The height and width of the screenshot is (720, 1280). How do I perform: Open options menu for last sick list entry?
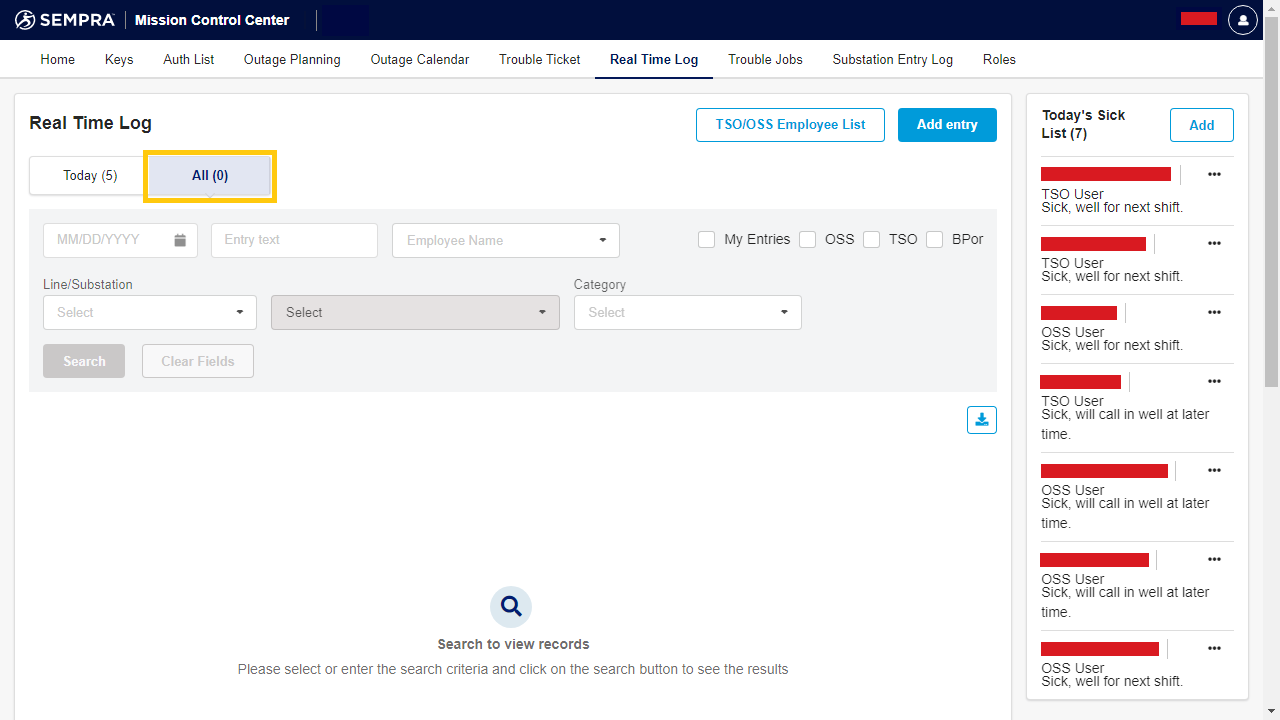[x=1214, y=648]
